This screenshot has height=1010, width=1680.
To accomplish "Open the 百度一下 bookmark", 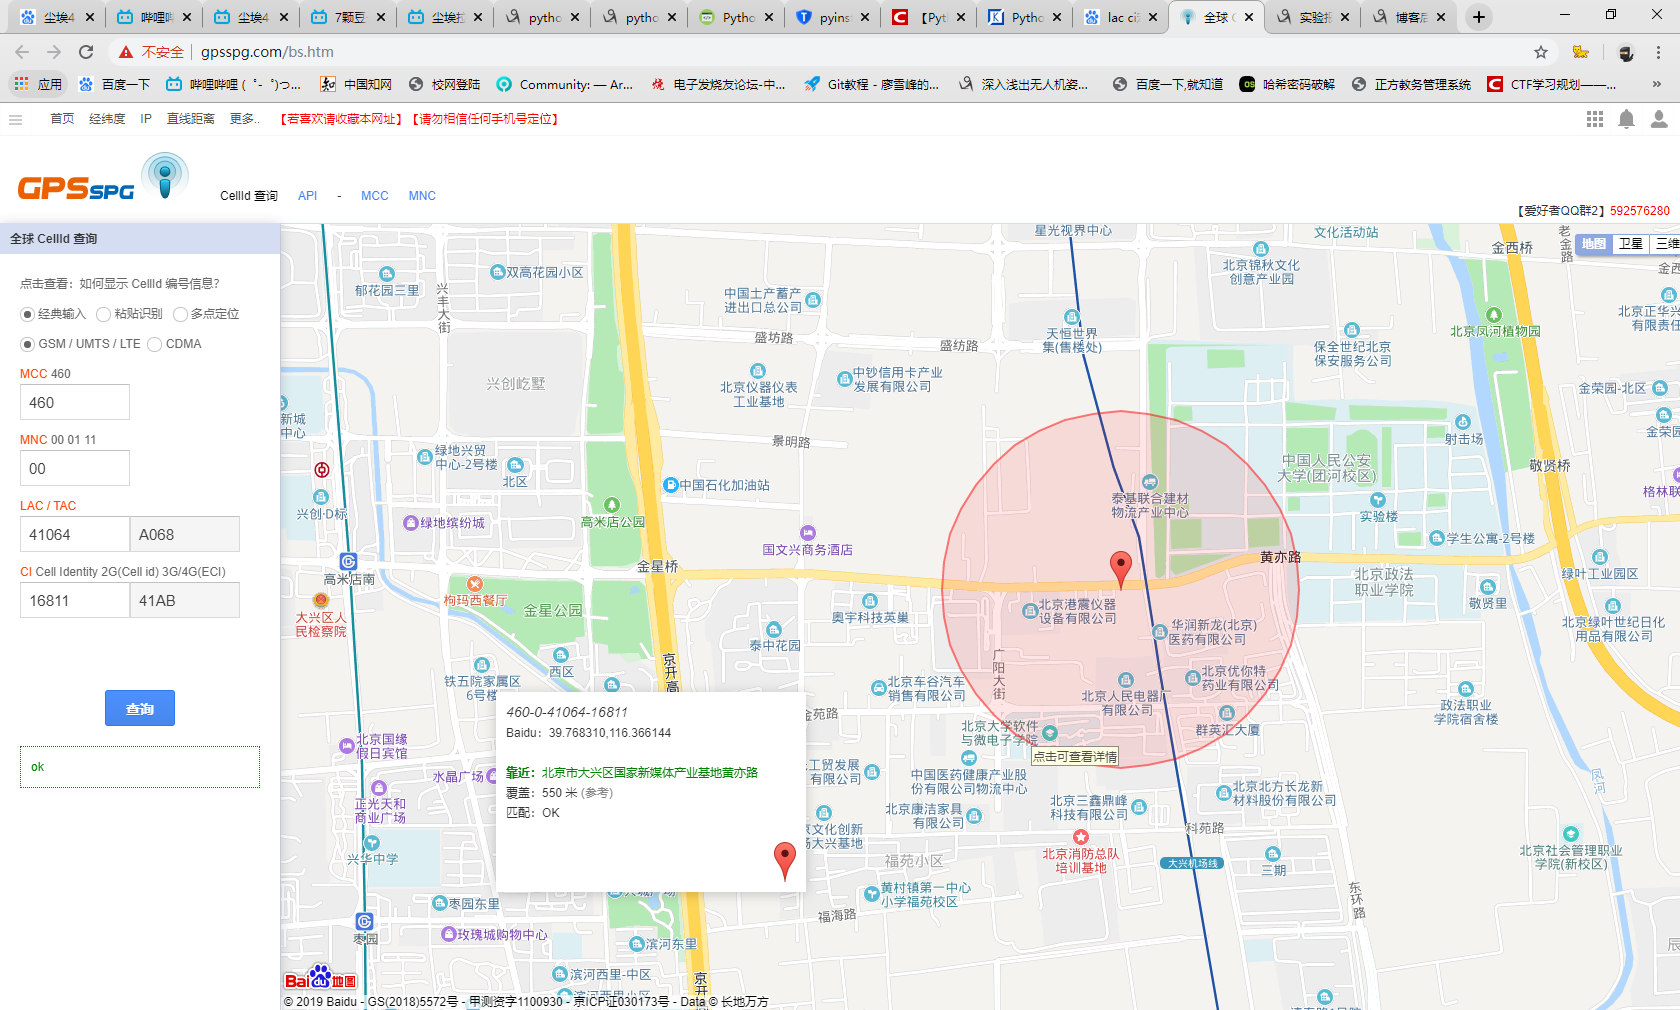I will [x=115, y=84].
